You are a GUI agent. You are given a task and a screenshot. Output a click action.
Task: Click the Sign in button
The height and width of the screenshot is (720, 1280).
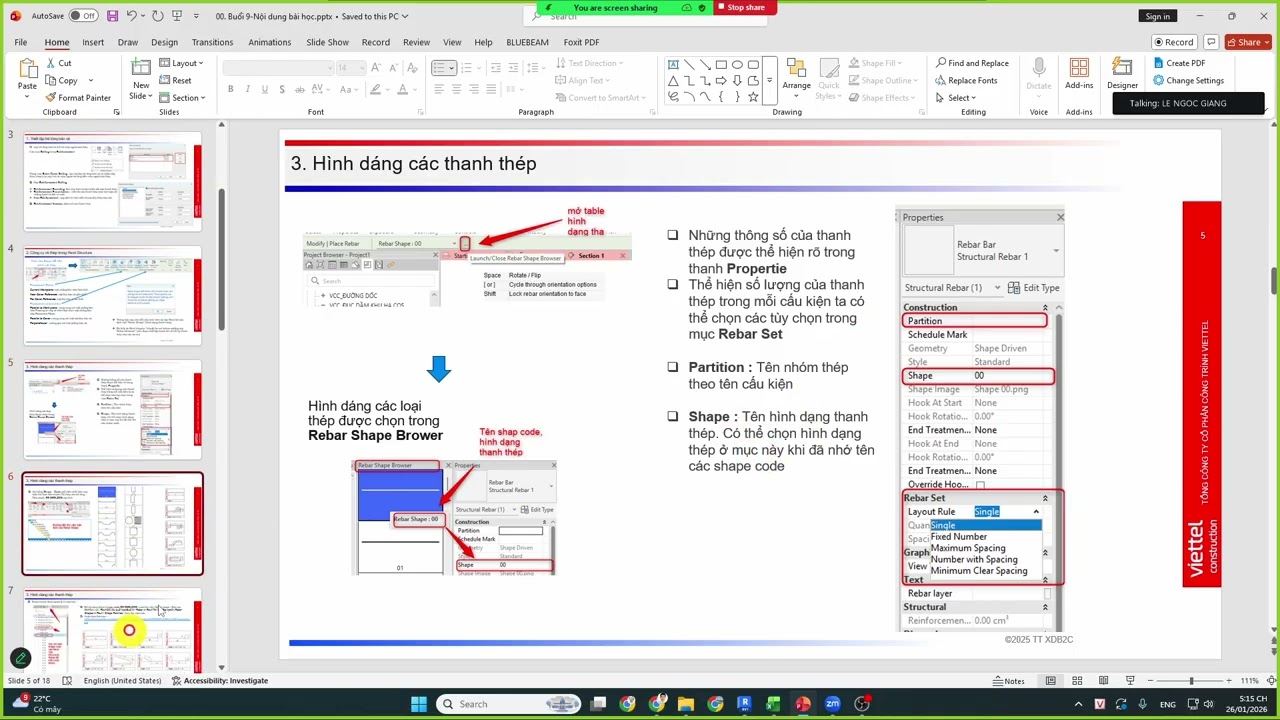[1158, 16]
